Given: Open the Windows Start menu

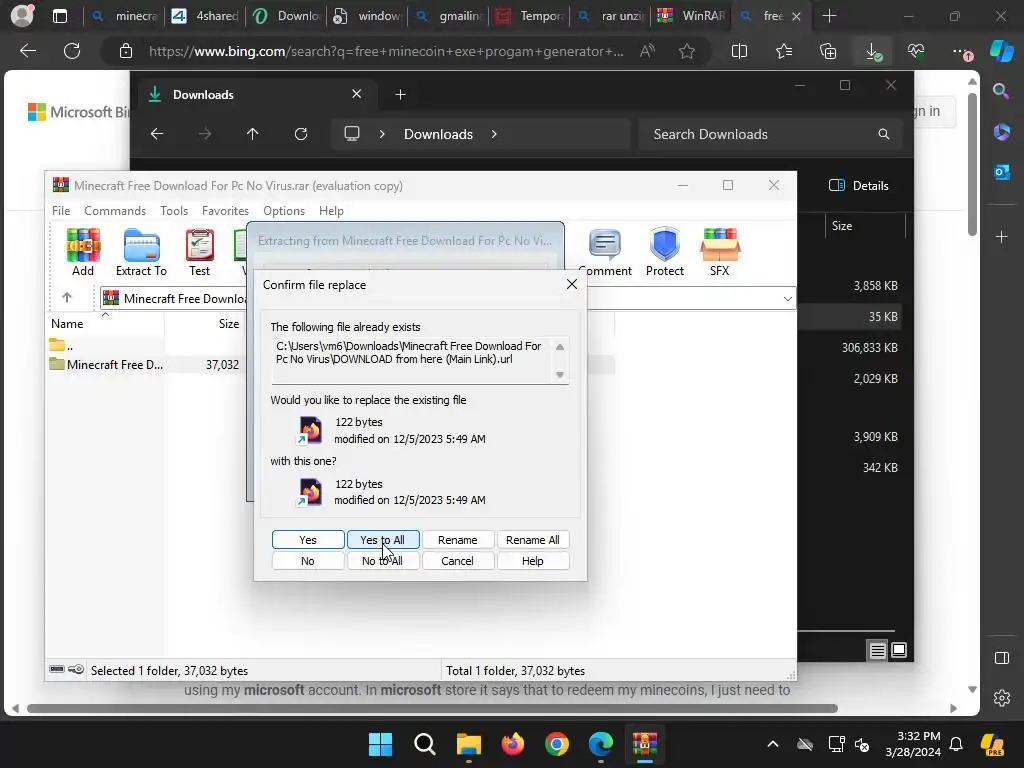Looking at the screenshot, I should click(380, 744).
